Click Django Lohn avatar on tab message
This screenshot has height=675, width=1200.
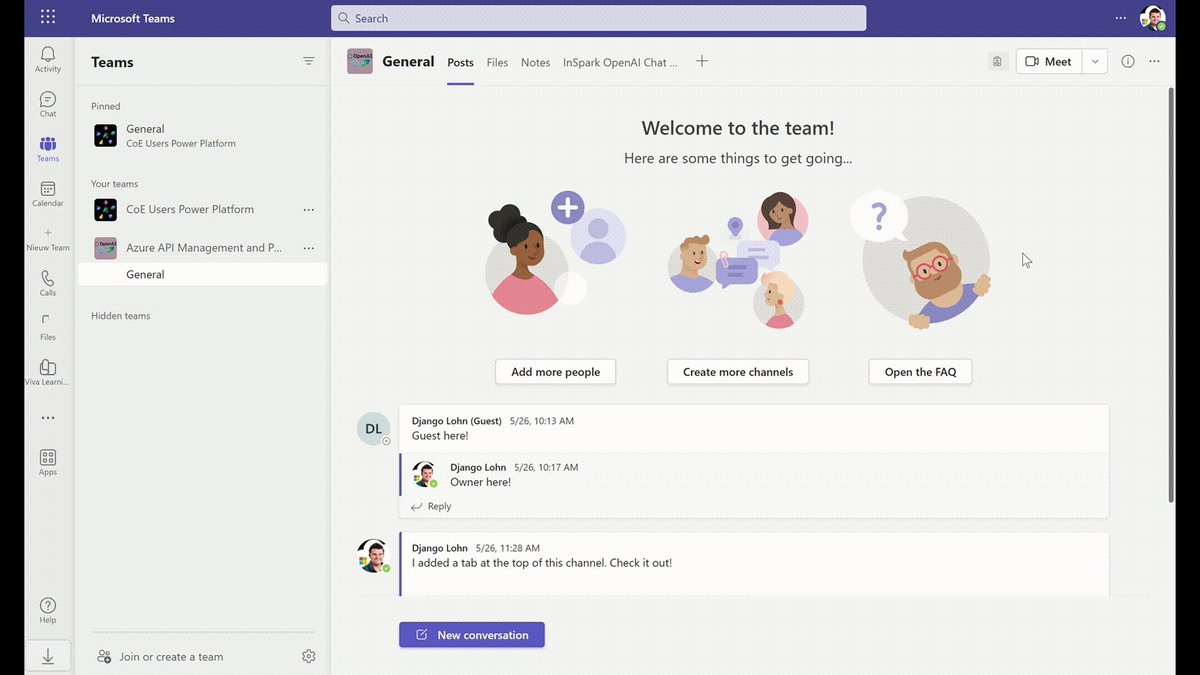click(373, 555)
